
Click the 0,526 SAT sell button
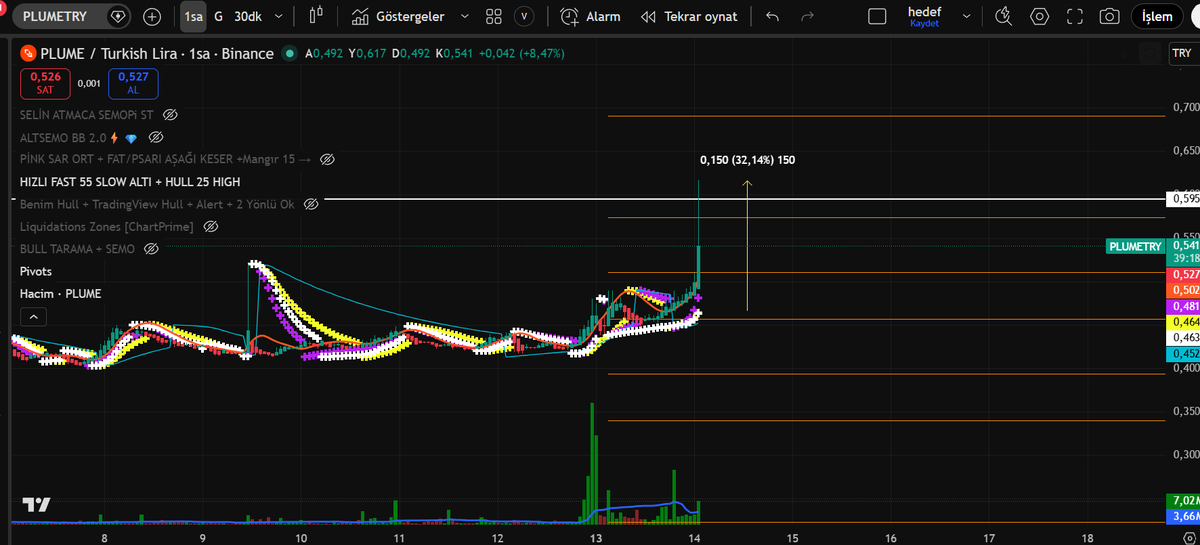pyautogui.click(x=45, y=82)
